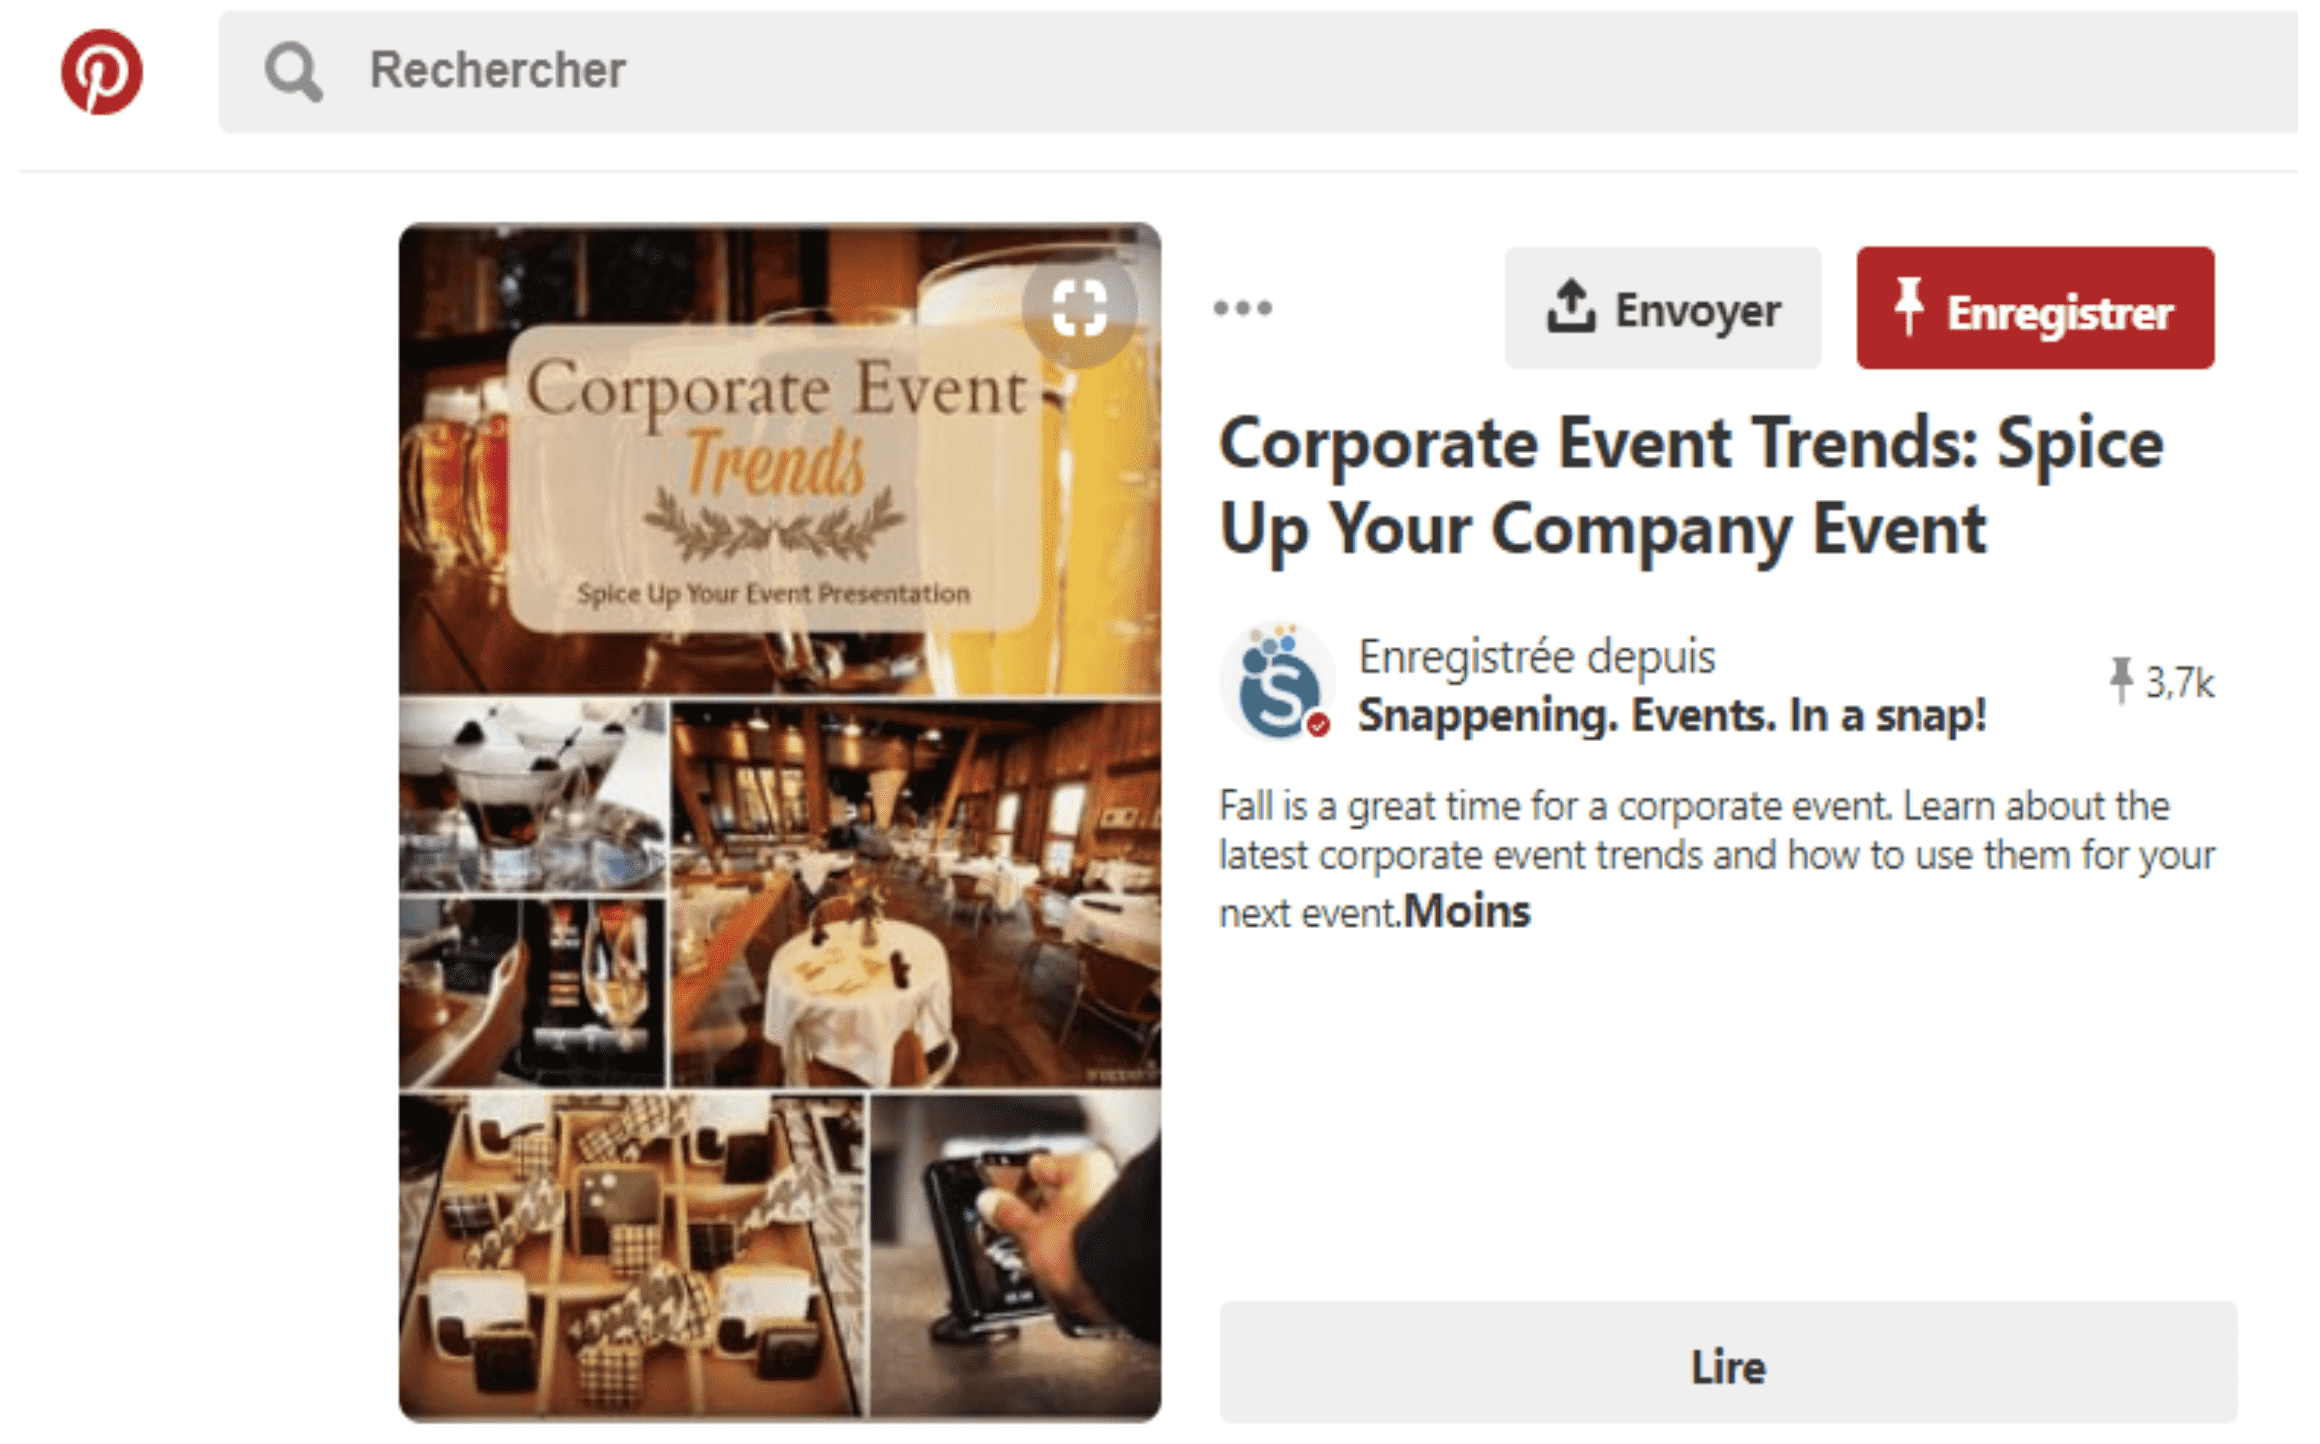This screenshot has width=2320, height=1444.
Task: Save the pin with Enregistrer
Action: (2034, 309)
